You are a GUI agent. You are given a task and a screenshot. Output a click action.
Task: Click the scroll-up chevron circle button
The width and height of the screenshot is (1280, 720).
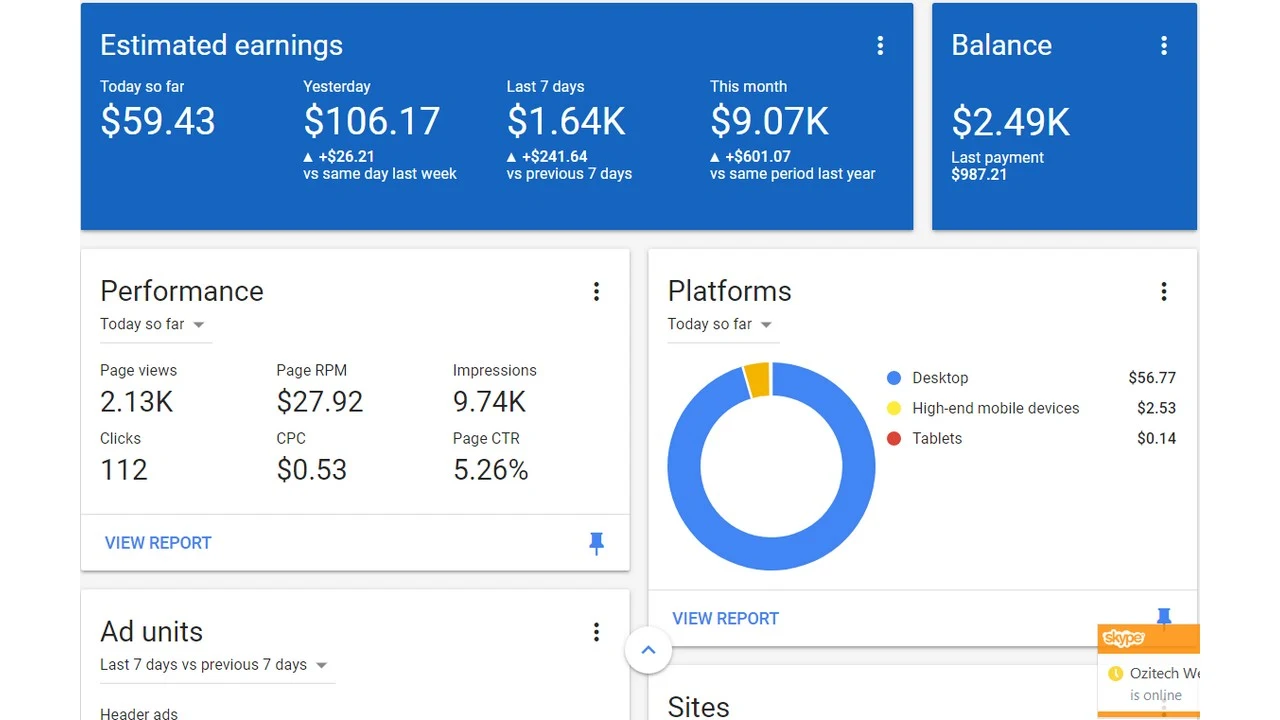648,650
